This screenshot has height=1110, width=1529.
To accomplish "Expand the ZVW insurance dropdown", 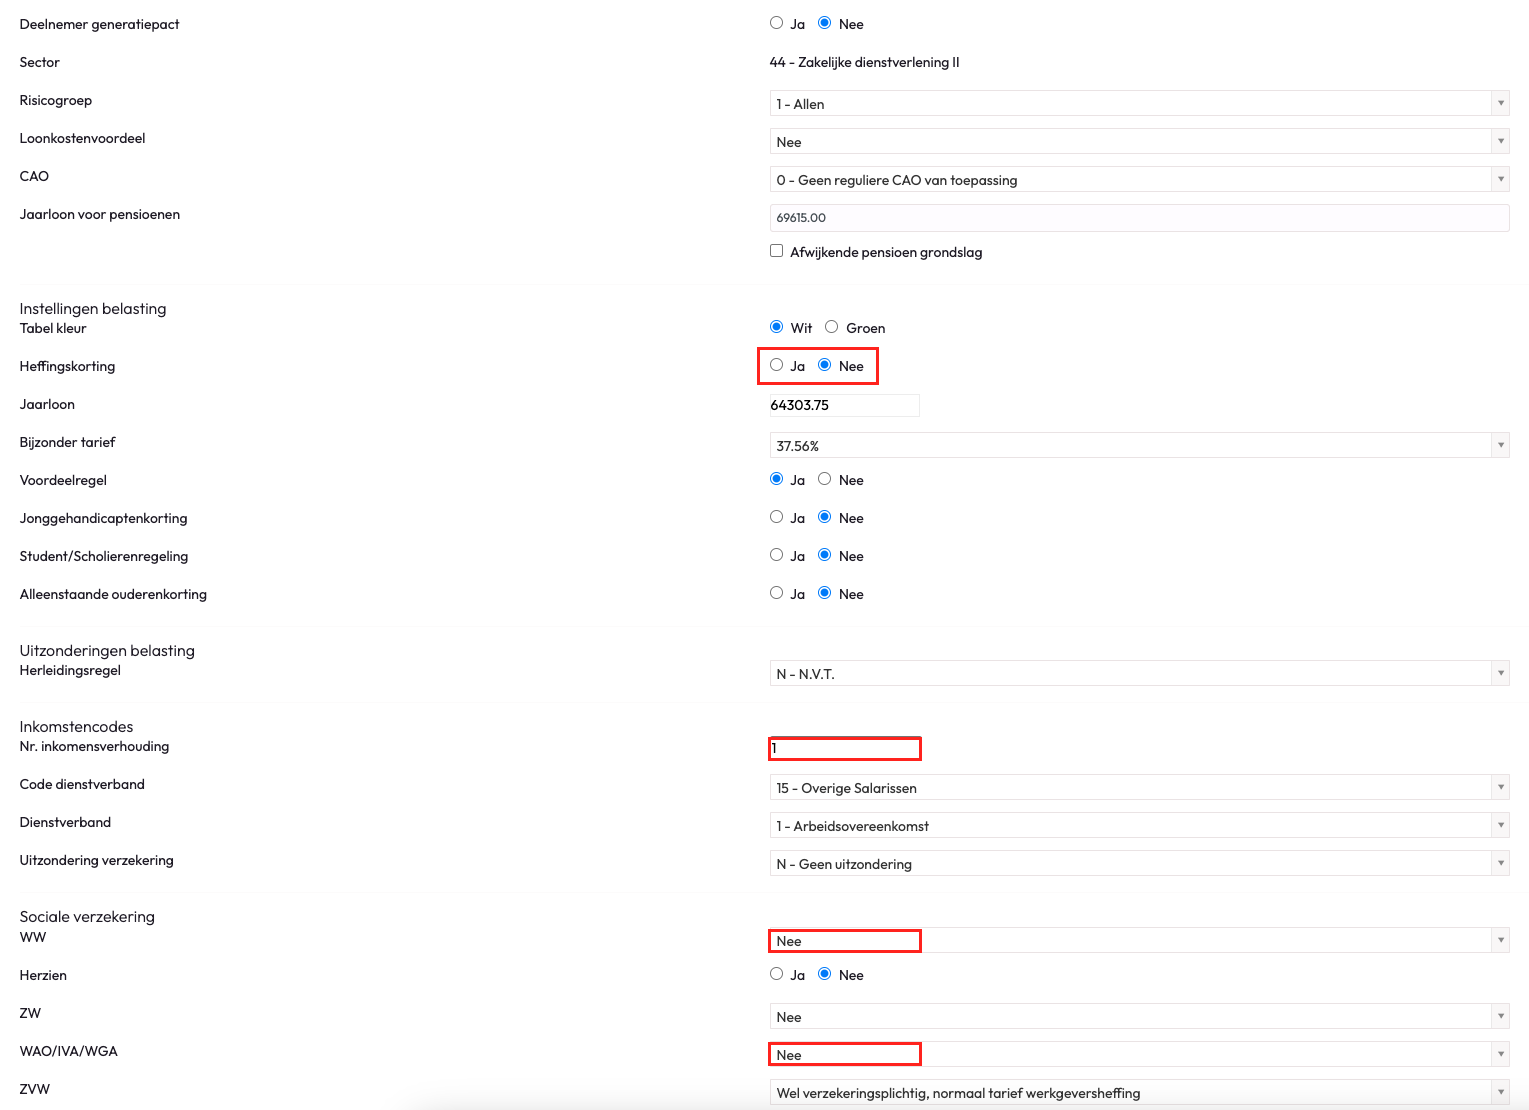I will tap(1138, 1093).
